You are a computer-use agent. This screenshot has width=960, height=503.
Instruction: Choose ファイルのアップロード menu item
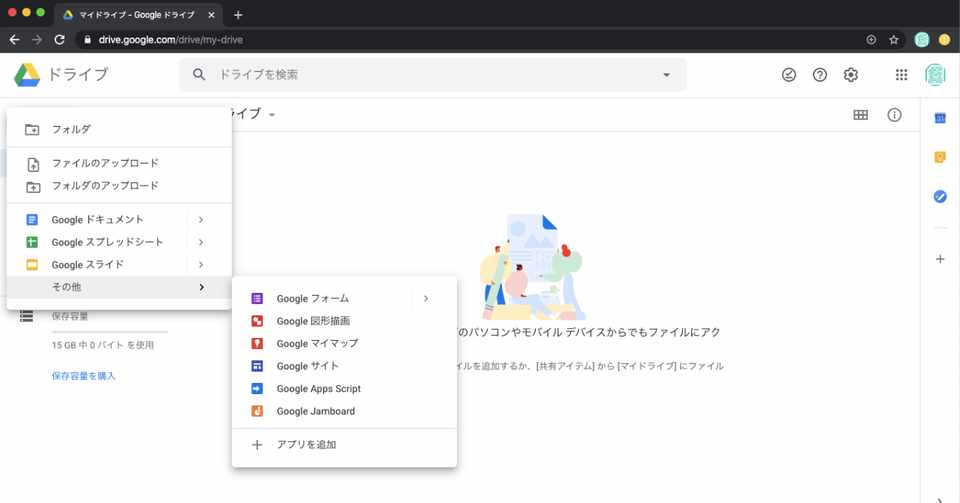coord(119,163)
